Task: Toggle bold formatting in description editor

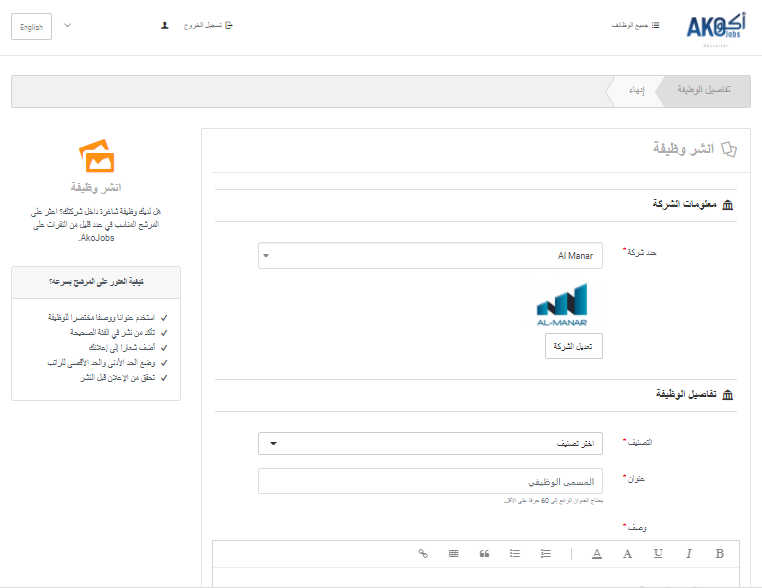Action: click(x=719, y=553)
